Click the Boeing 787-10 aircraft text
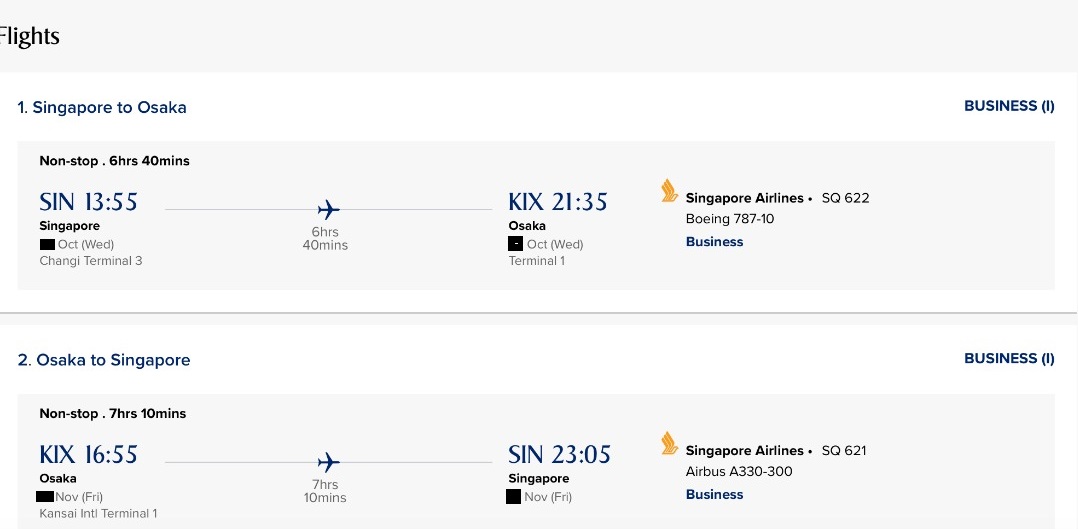This screenshot has width=1078, height=529. coord(729,219)
